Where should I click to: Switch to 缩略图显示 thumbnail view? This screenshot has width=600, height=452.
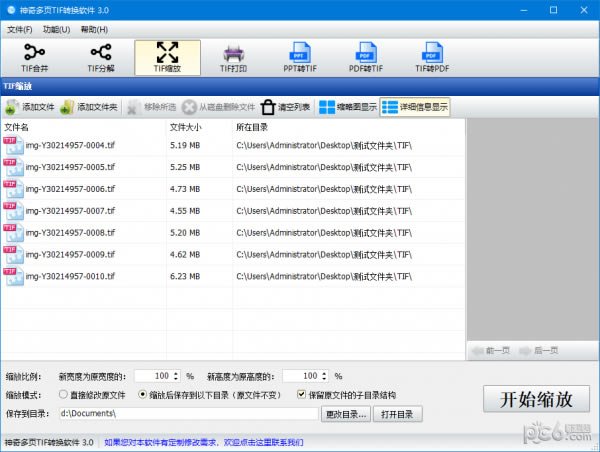(x=348, y=107)
